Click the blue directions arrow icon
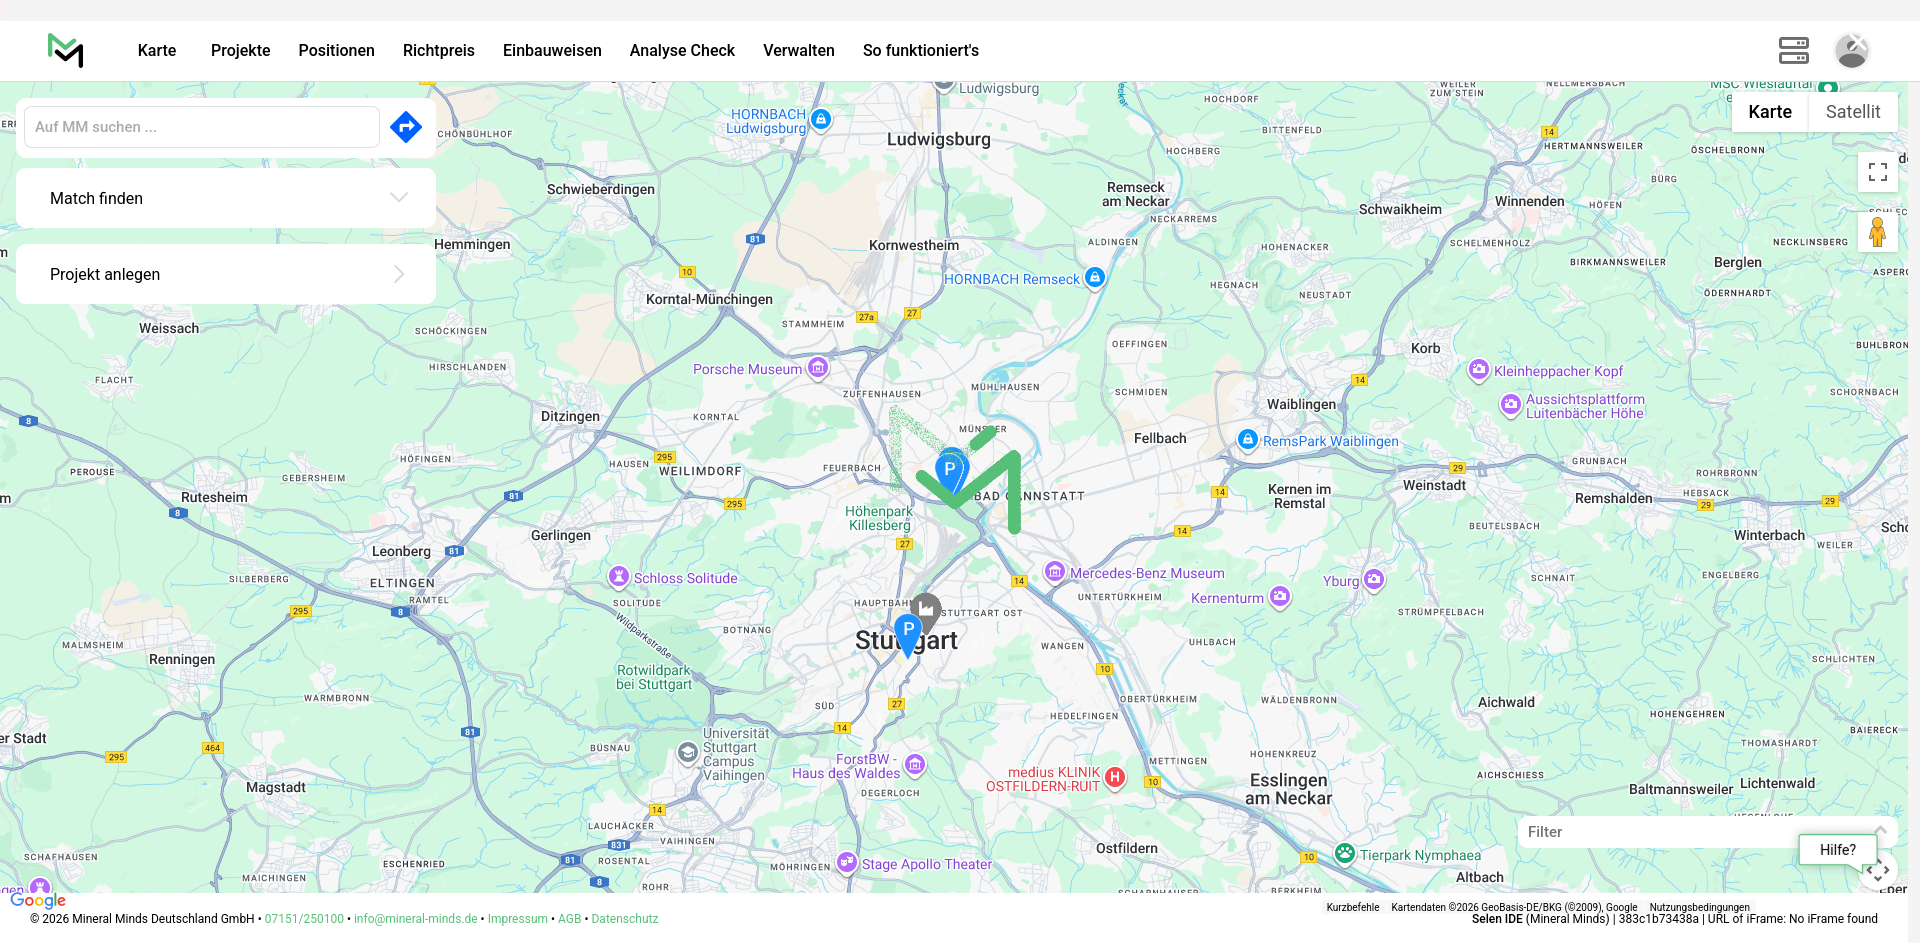 pos(406,127)
